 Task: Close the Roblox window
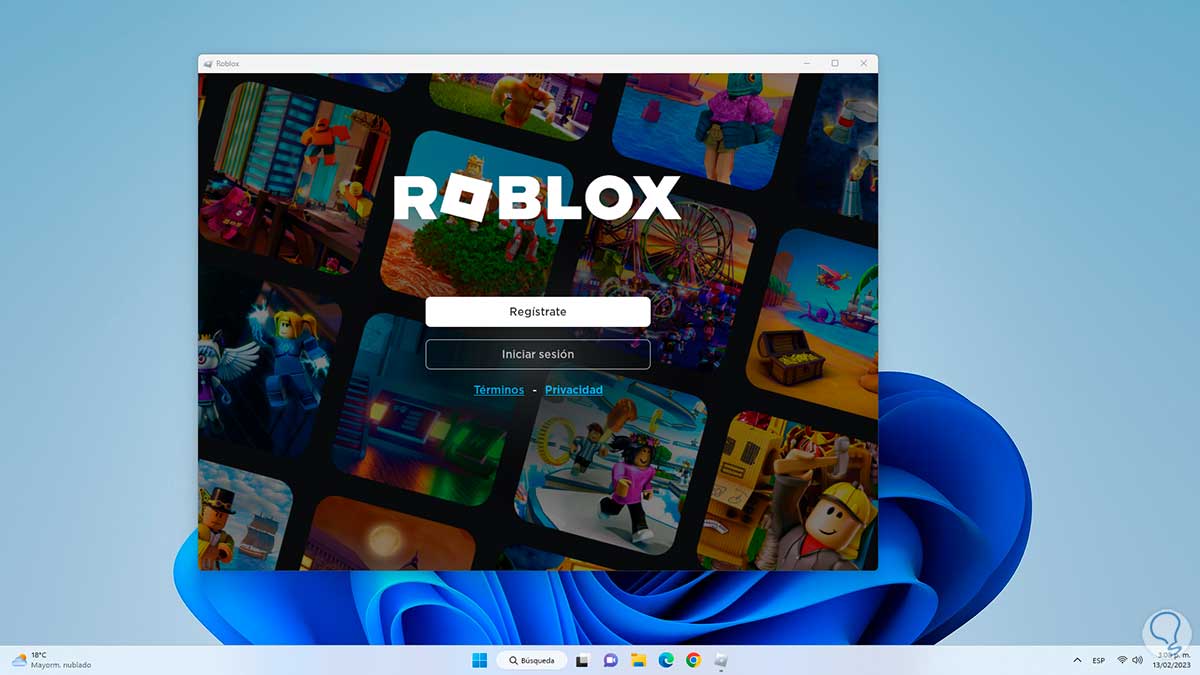pos(864,63)
